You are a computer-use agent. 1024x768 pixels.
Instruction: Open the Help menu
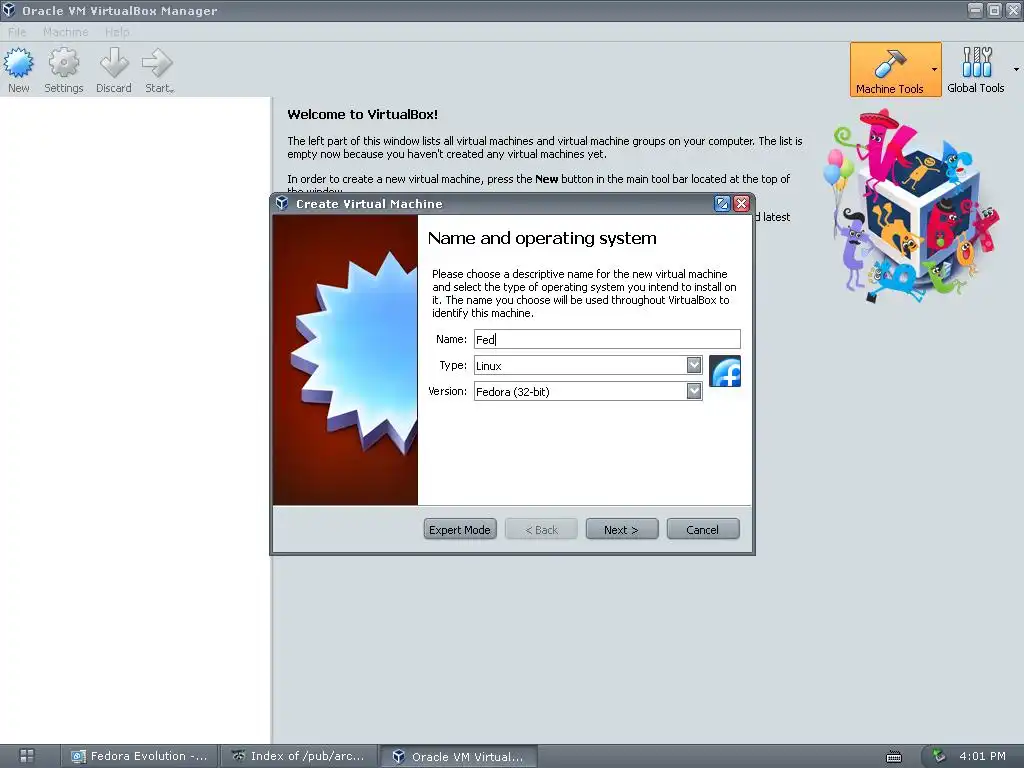[x=117, y=32]
